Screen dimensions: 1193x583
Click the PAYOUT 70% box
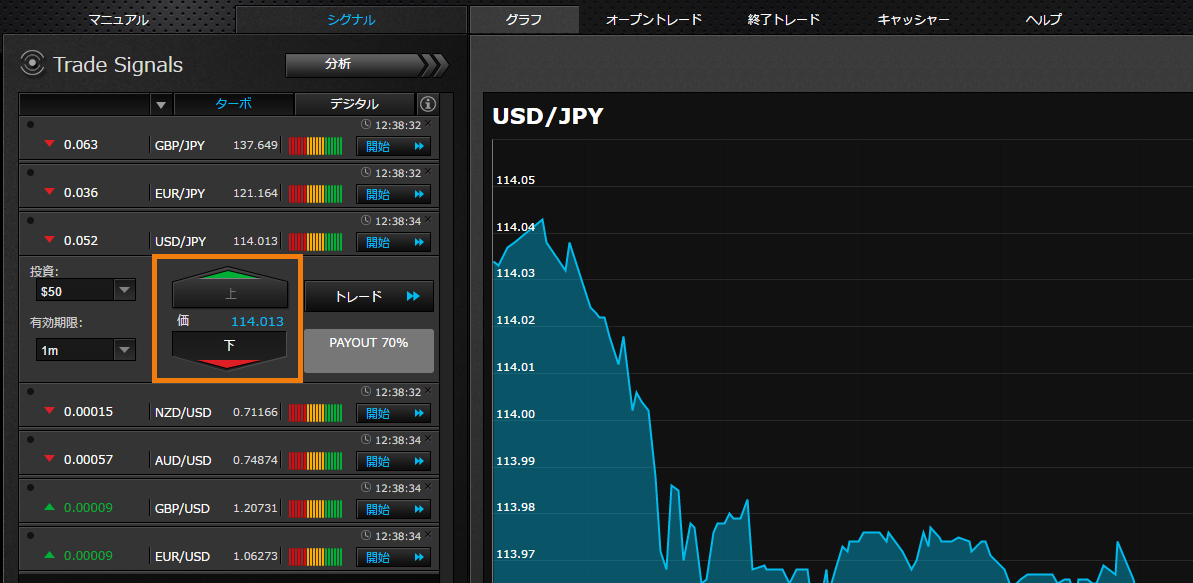pos(369,351)
